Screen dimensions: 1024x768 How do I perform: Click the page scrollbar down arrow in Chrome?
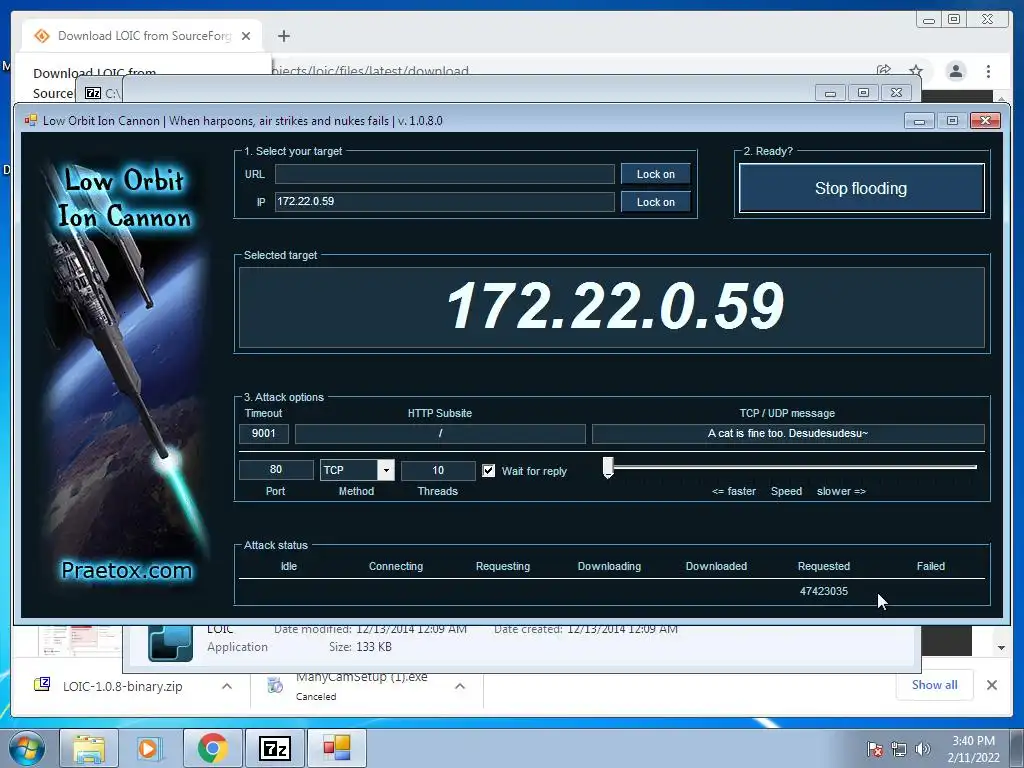point(1002,648)
